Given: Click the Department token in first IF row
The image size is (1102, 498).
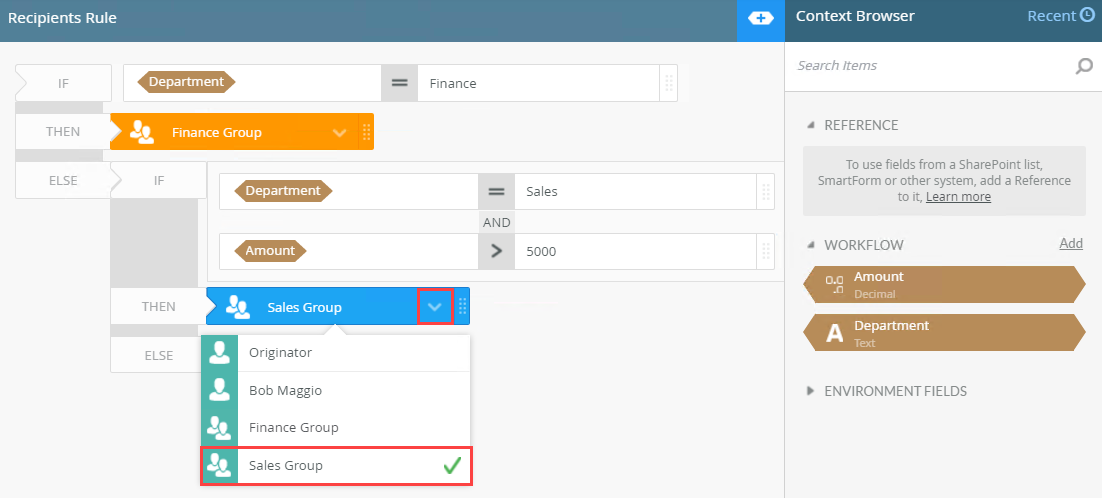Looking at the screenshot, I should coord(186,81).
